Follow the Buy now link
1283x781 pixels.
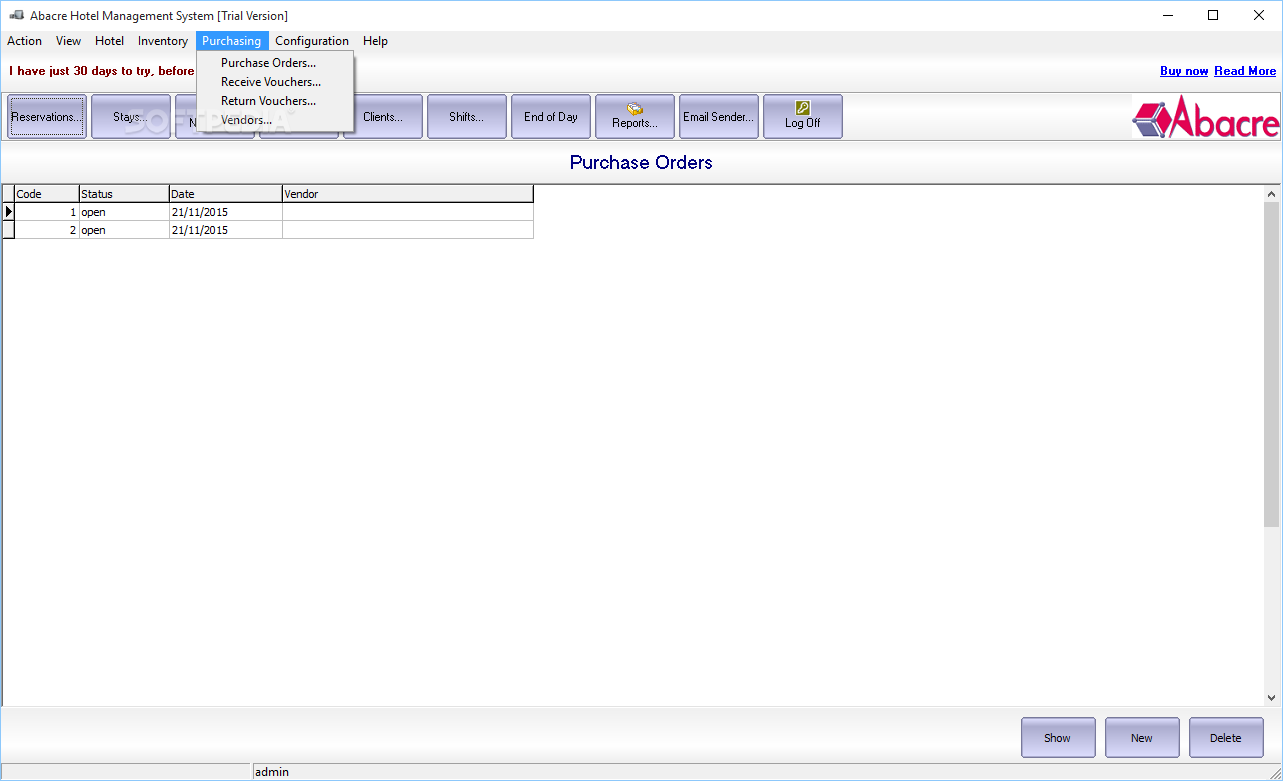coord(1184,71)
